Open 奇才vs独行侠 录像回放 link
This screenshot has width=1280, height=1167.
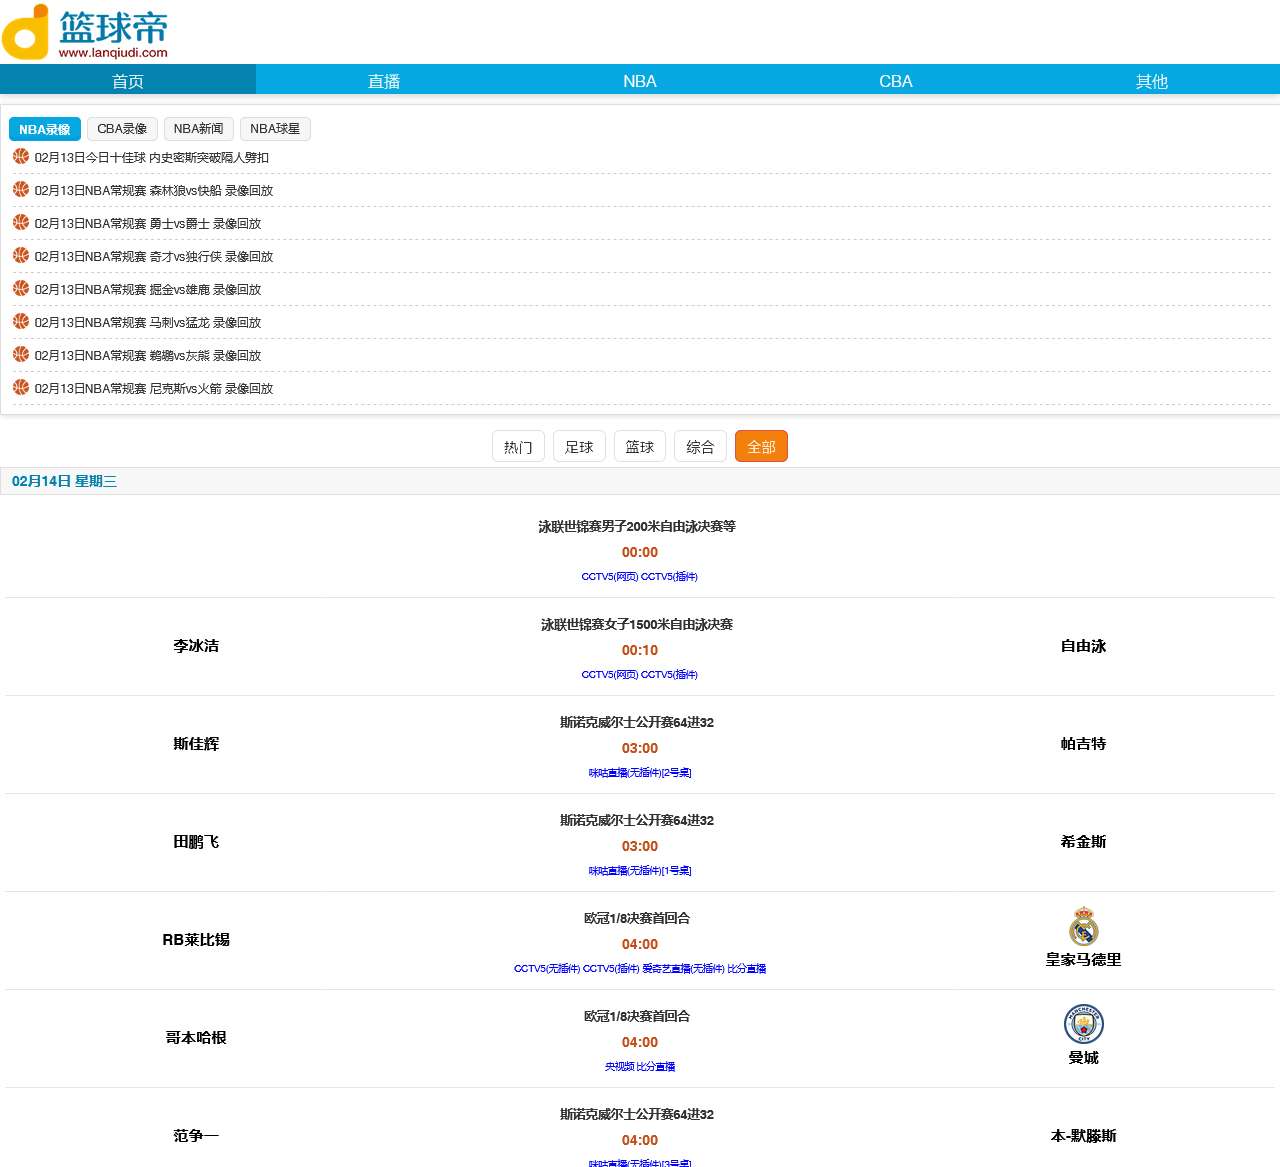coord(153,256)
